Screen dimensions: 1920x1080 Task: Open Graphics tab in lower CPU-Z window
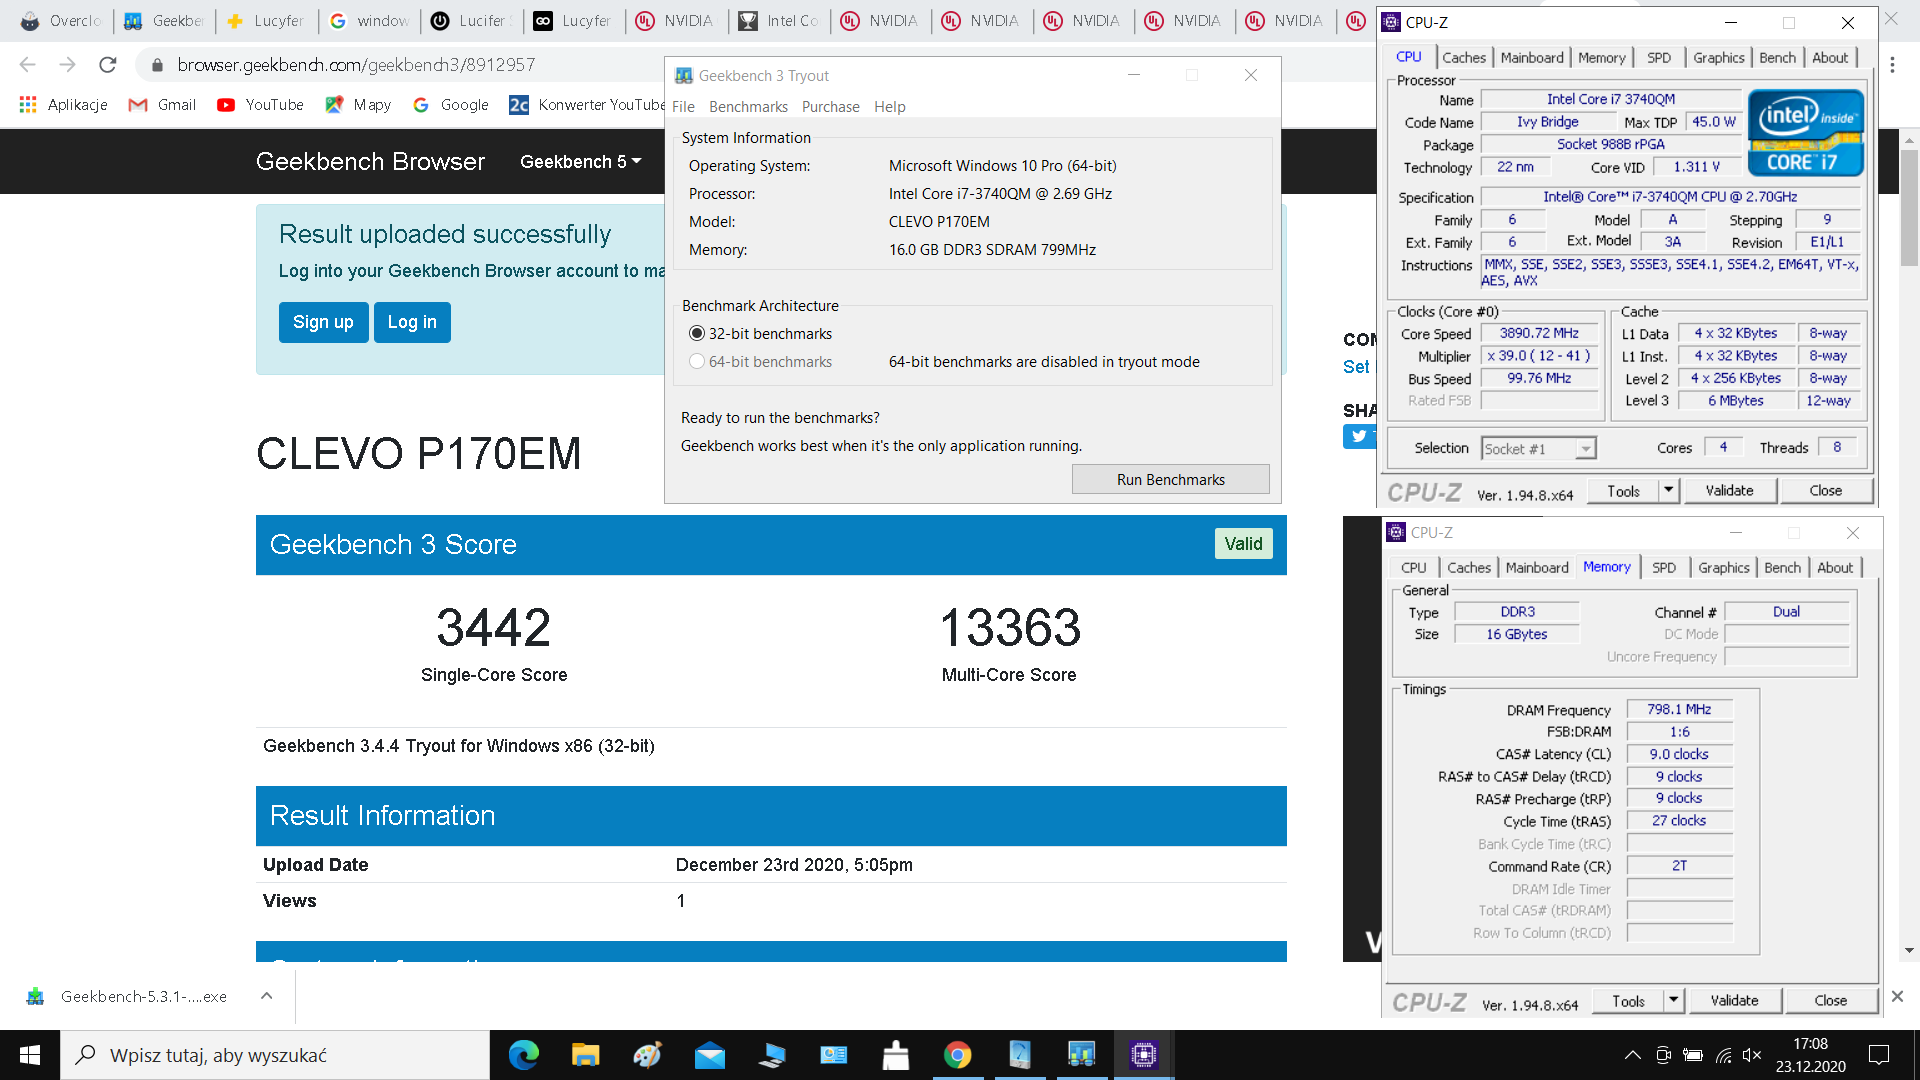(x=1723, y=568)
